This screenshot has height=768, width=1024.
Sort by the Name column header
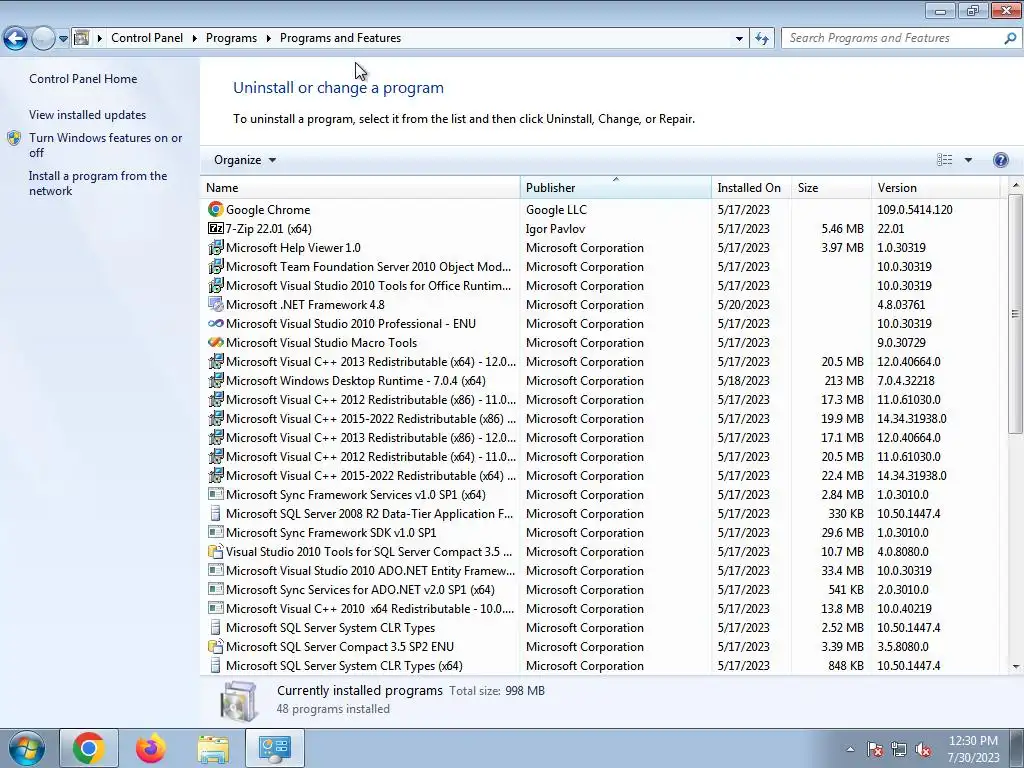(x=360, y=187)
